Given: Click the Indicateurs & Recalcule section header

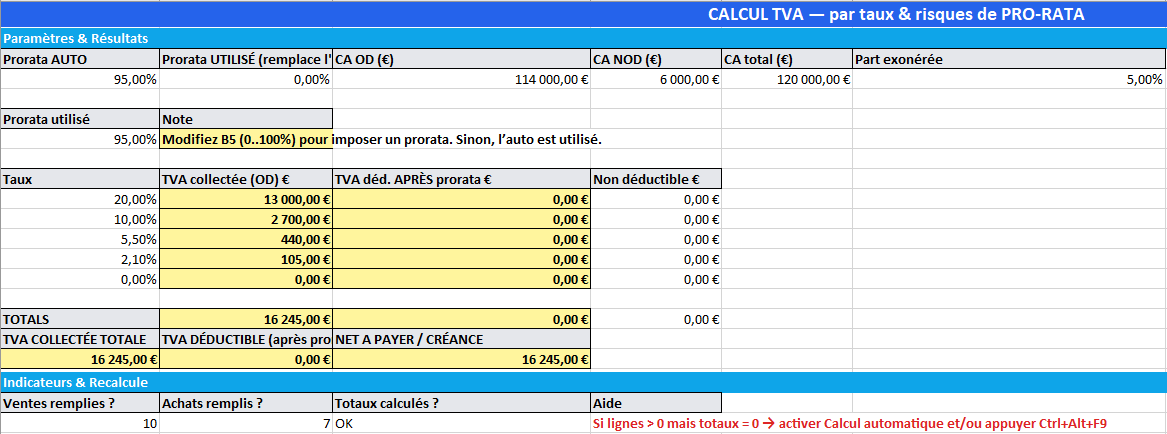Looking at the screenshot, I should (76, 382).
